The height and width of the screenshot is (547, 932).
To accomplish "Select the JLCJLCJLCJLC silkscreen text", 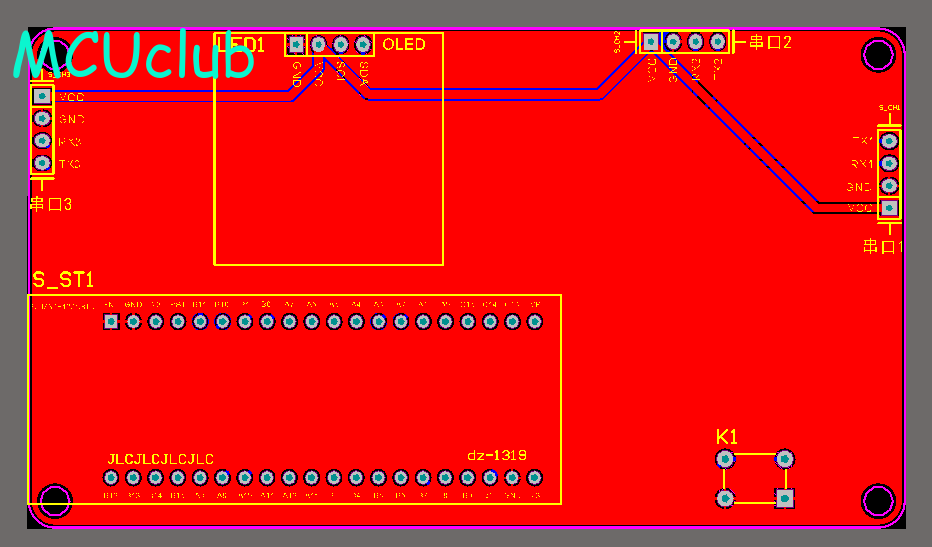I will point(160,459).
